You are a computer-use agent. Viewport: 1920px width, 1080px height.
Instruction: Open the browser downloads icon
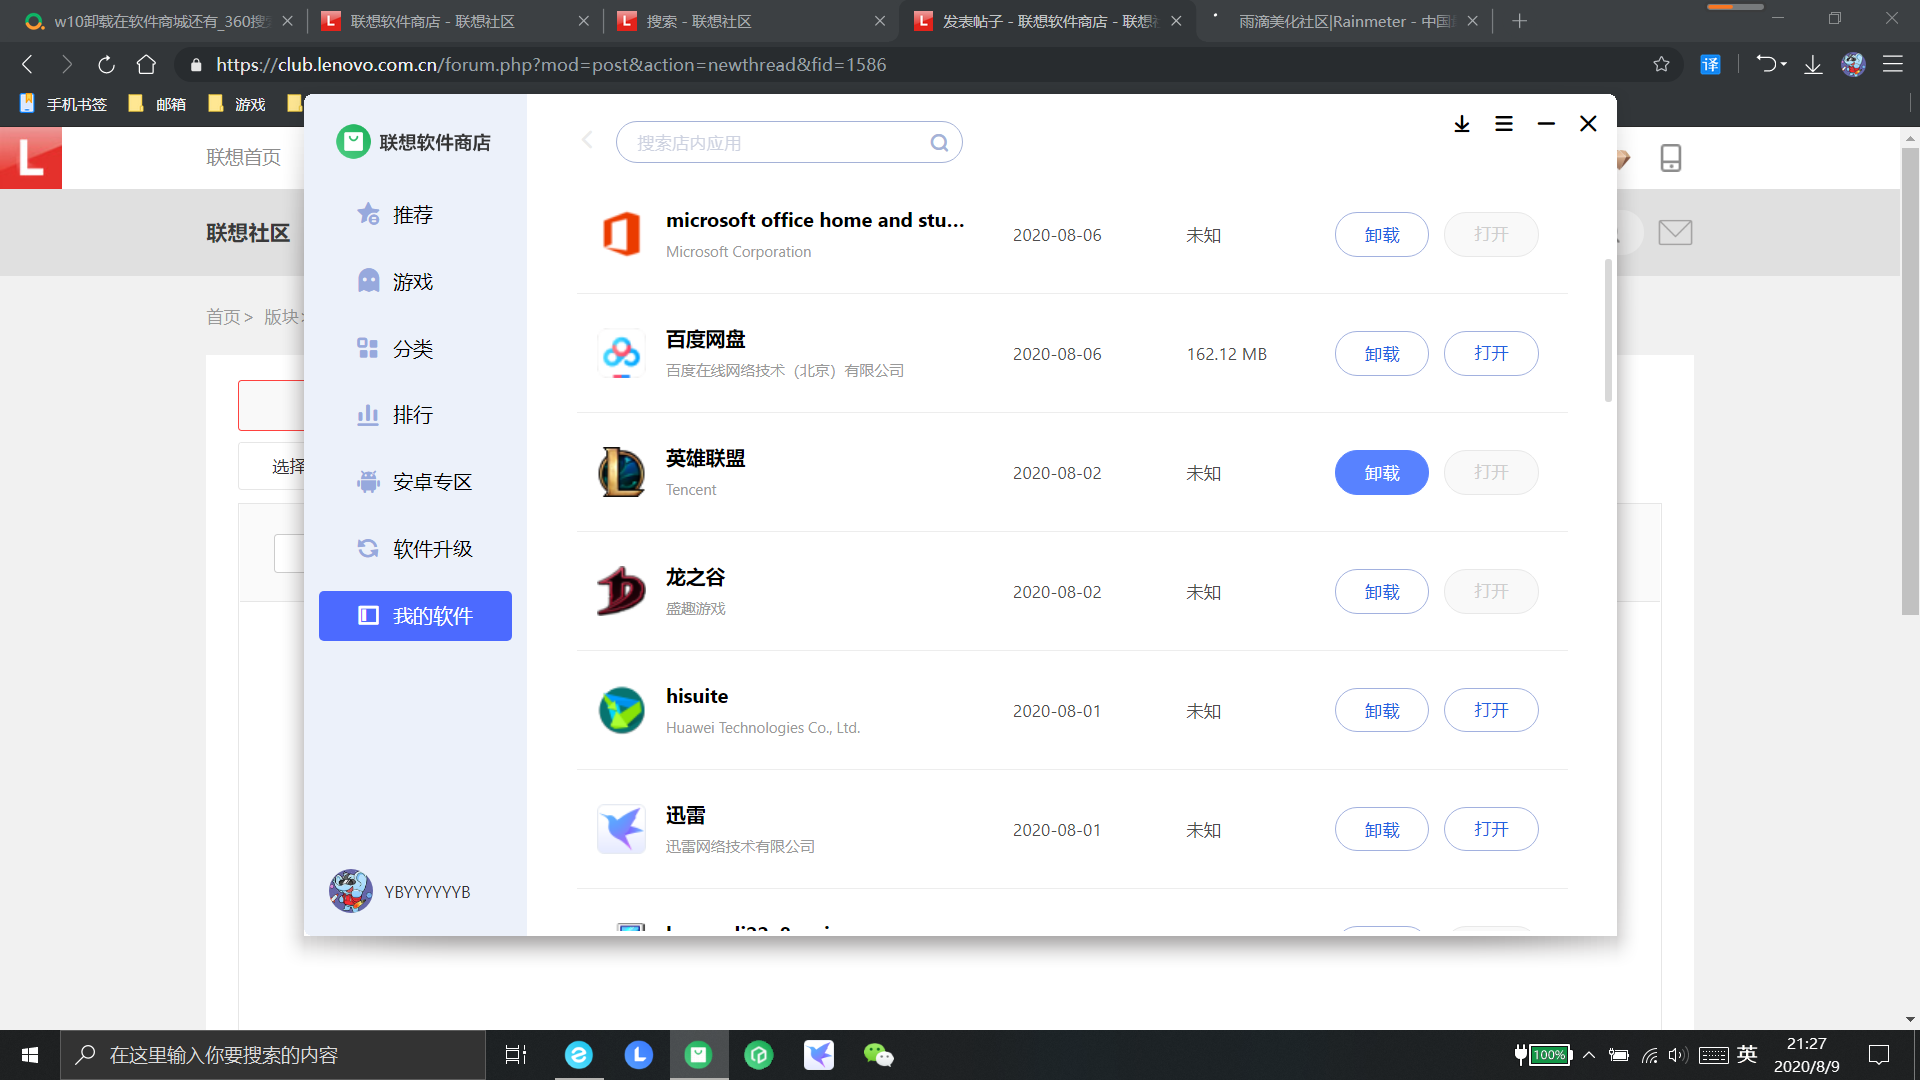[1813, 65]
